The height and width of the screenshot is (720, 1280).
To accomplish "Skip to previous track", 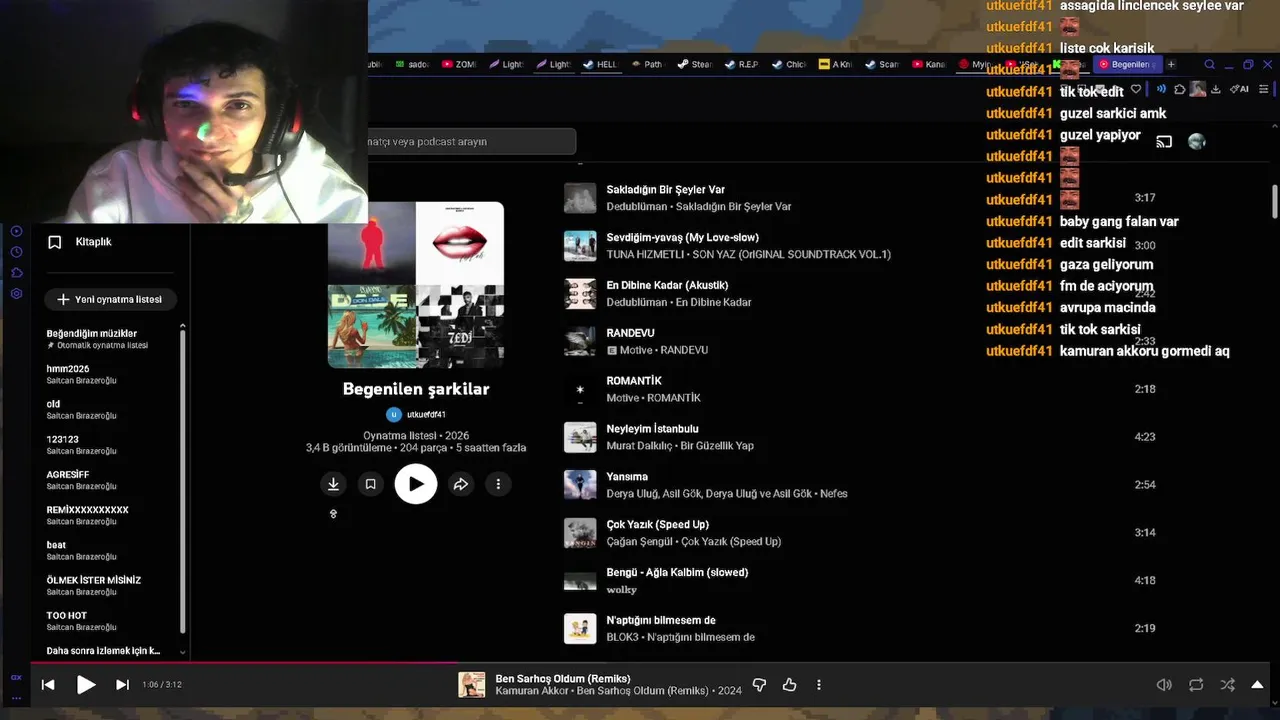I will point(48,685).
